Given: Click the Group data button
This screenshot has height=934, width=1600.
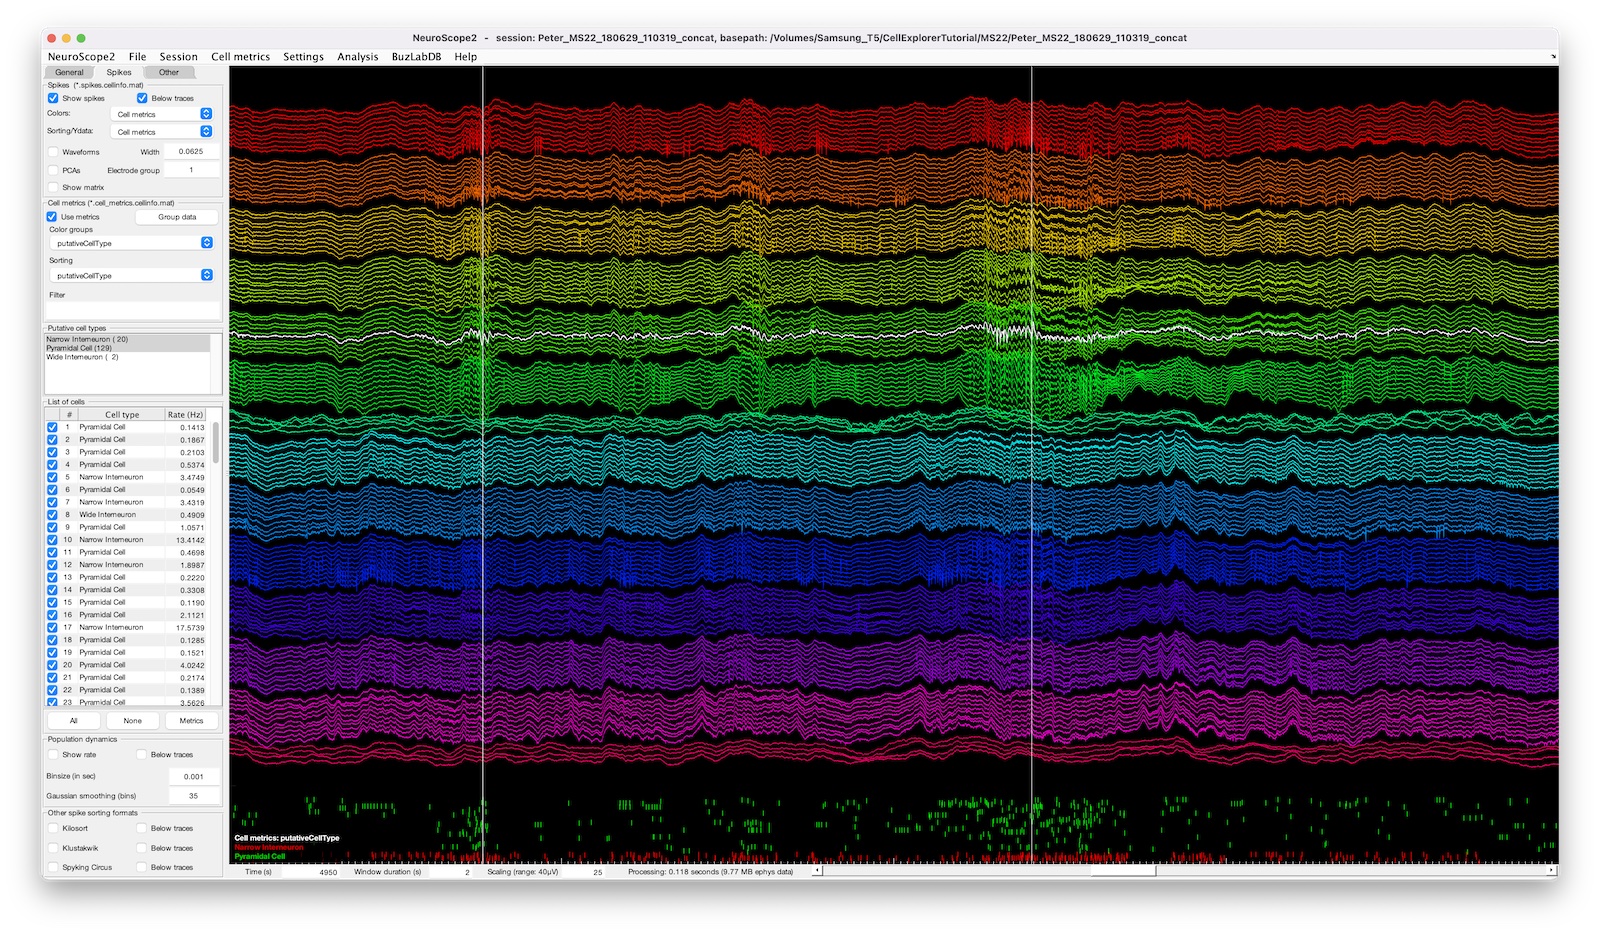Looking at the screenshot, I should tap(177, 217).
